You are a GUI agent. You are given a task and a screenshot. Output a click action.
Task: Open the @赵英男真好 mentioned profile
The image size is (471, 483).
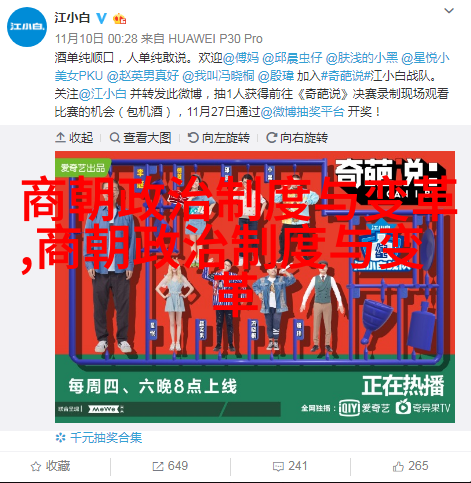coord(143,76)
